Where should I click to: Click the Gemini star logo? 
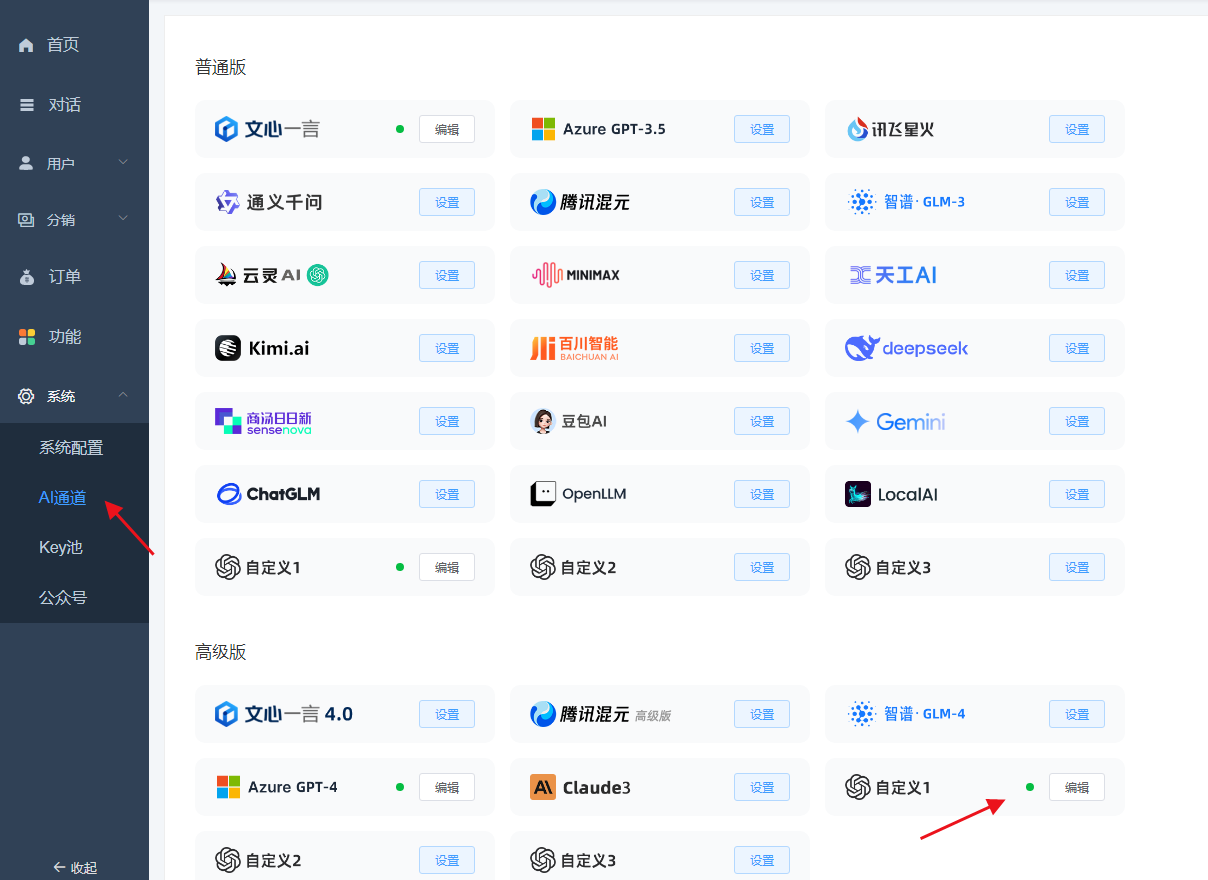point(857,421)
